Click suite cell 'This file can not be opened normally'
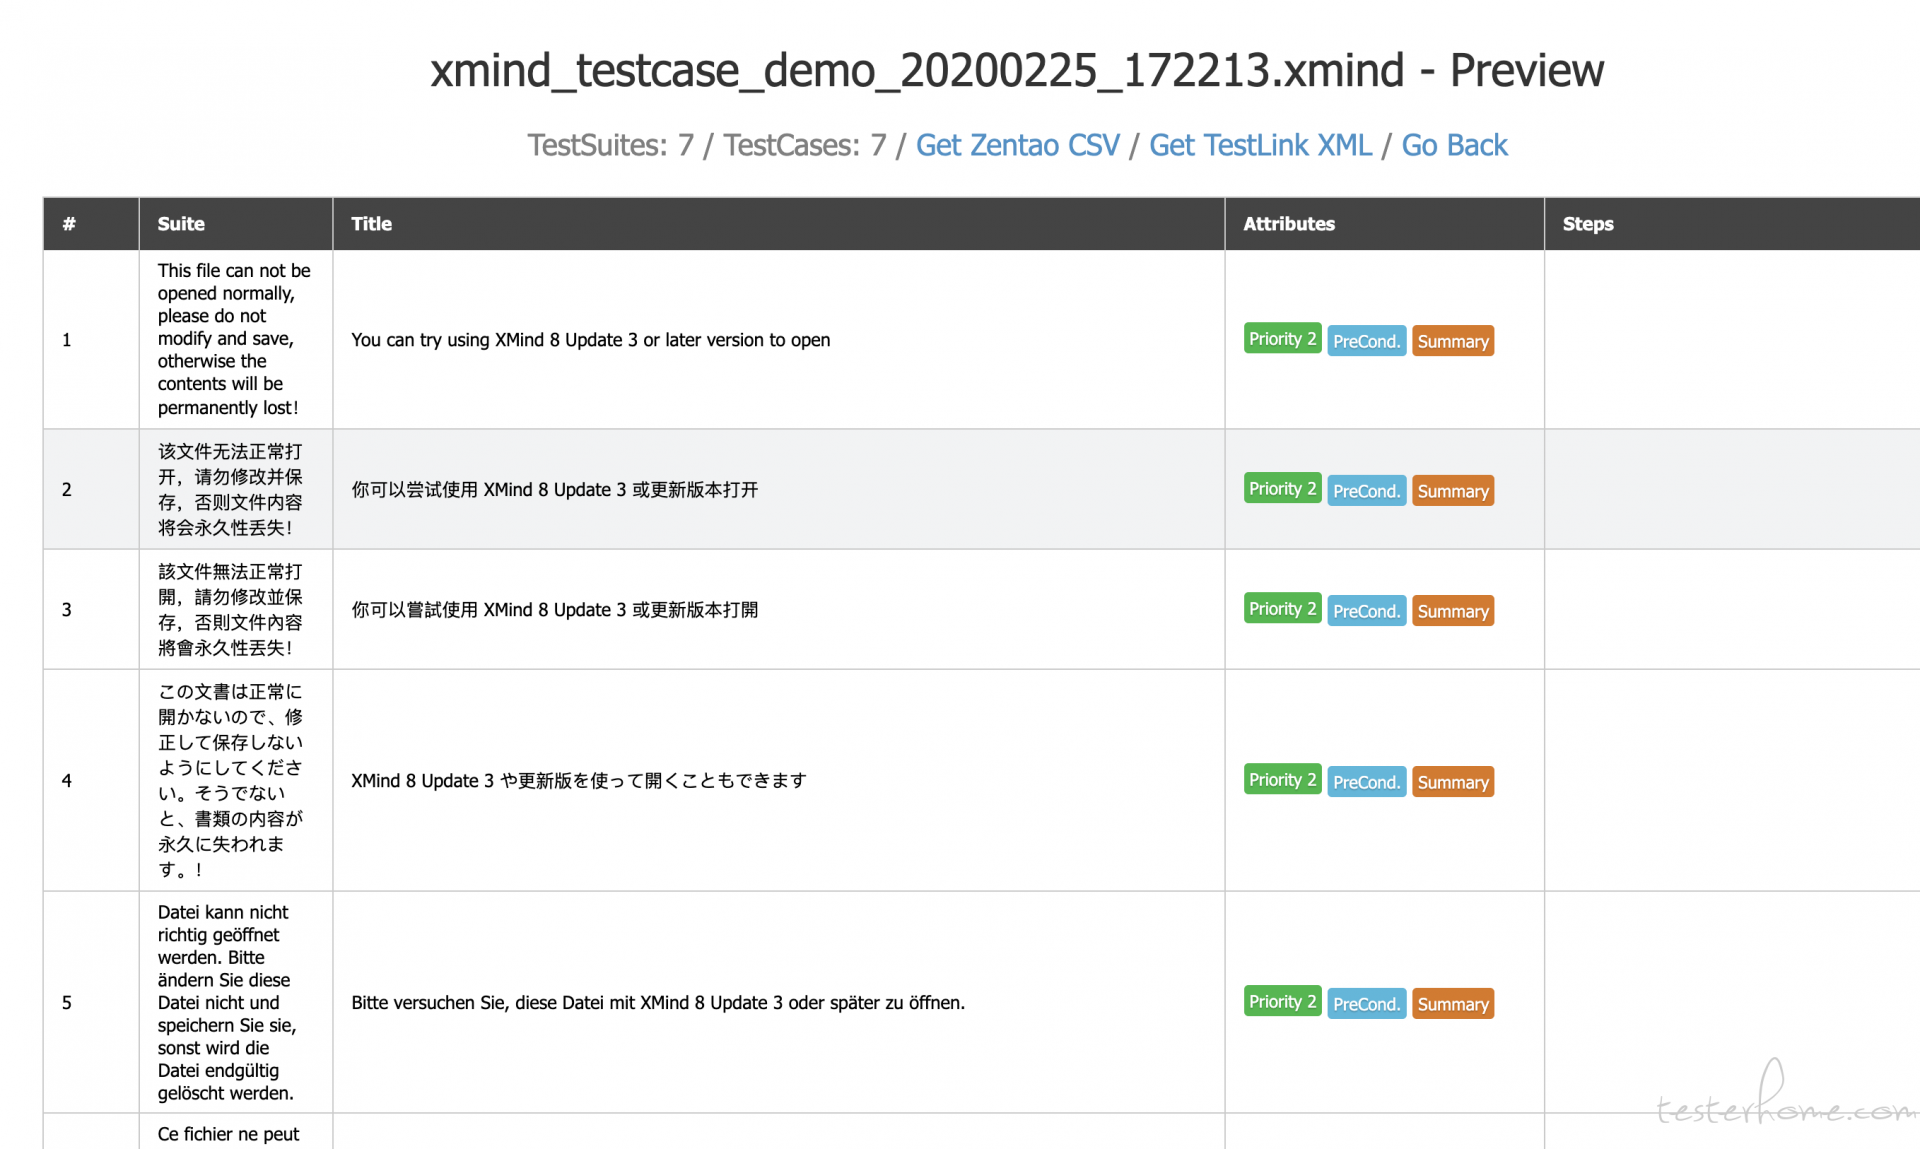 point(234,339)
